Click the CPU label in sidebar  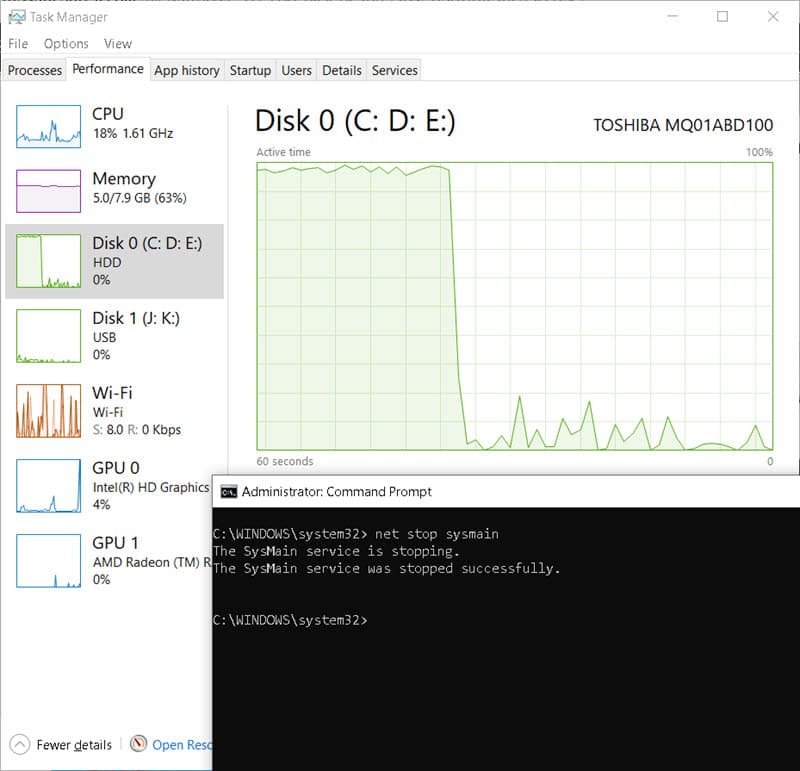pos(108,114)
